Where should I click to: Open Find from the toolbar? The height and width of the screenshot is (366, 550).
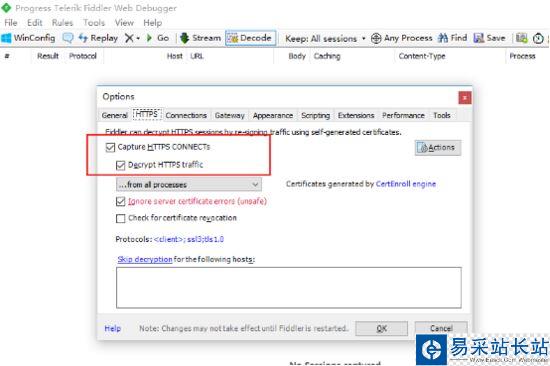click(452, 38)
